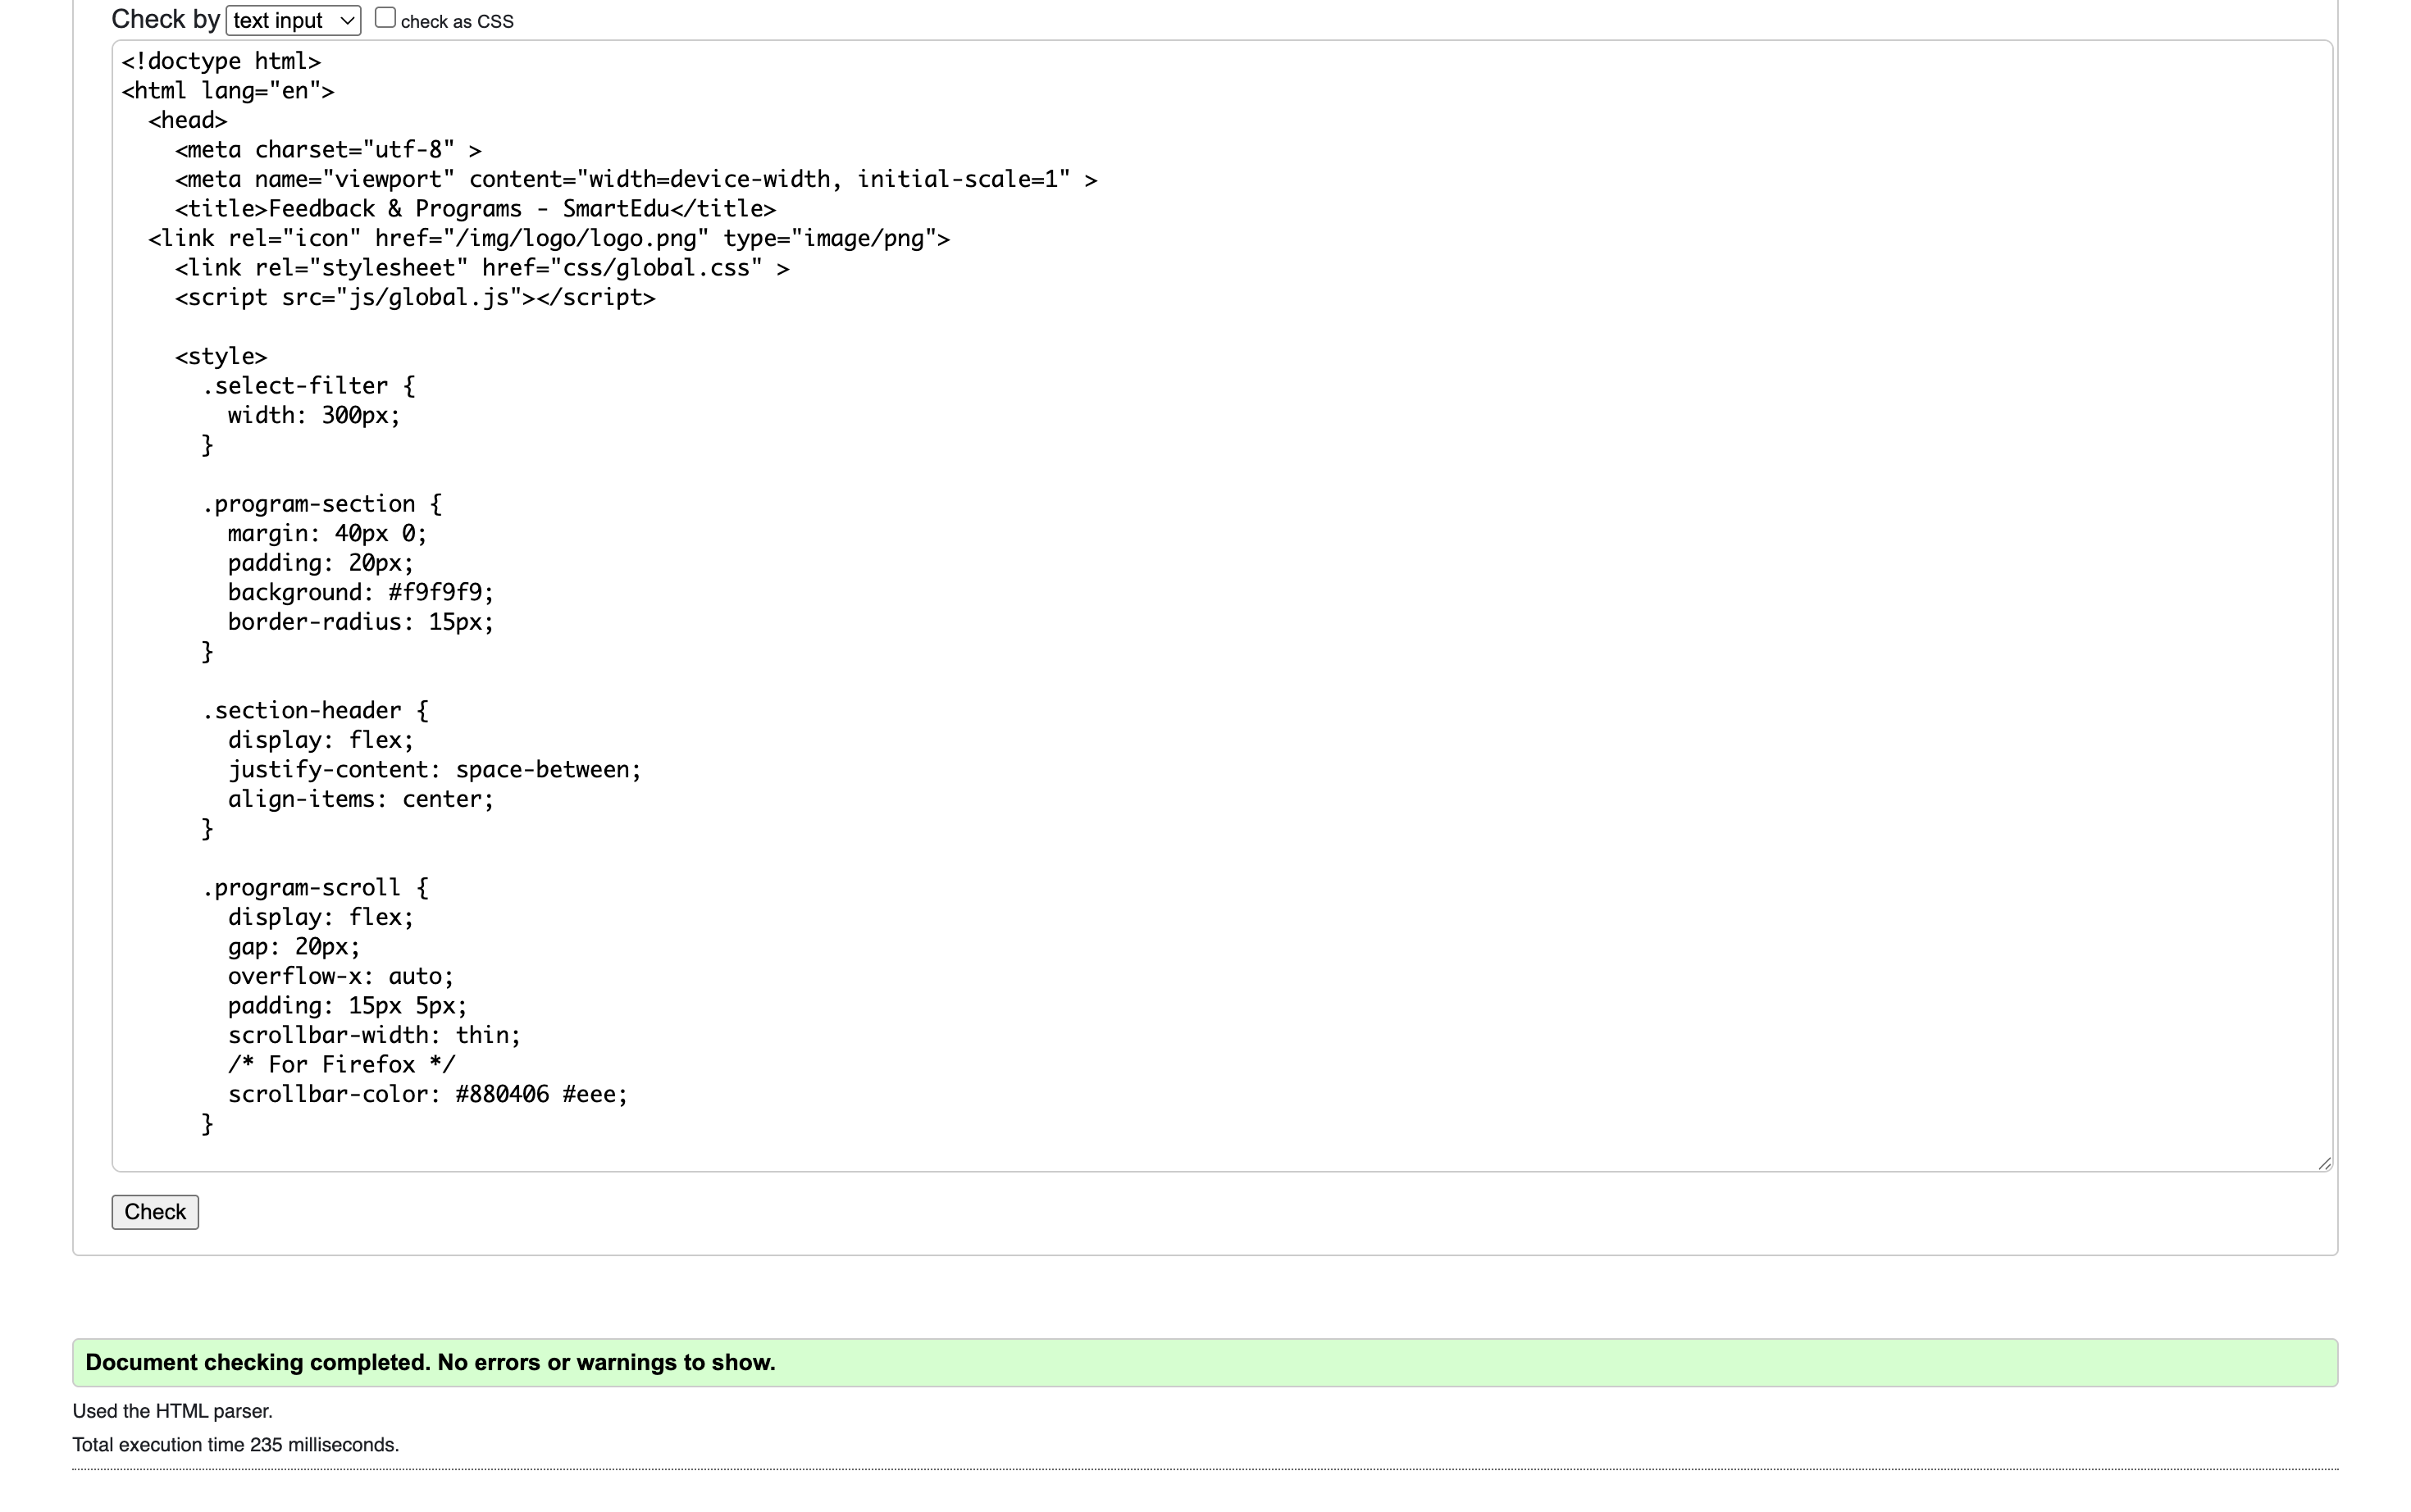Click the viewport meta tag line
Viewport: 2411px width, 1512px height.
635,180
